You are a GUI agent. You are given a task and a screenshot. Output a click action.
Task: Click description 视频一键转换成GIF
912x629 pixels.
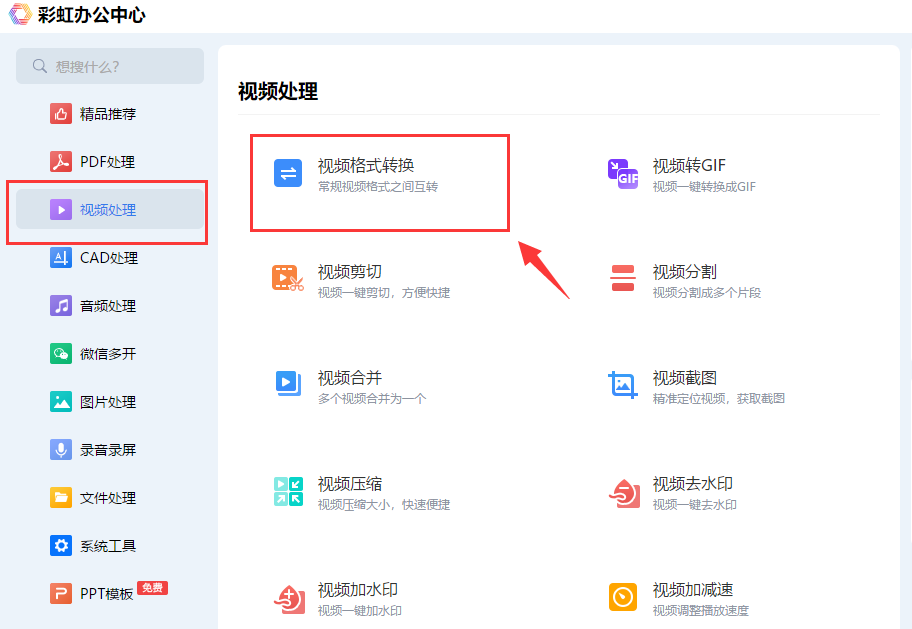click(x=704, y=187)
